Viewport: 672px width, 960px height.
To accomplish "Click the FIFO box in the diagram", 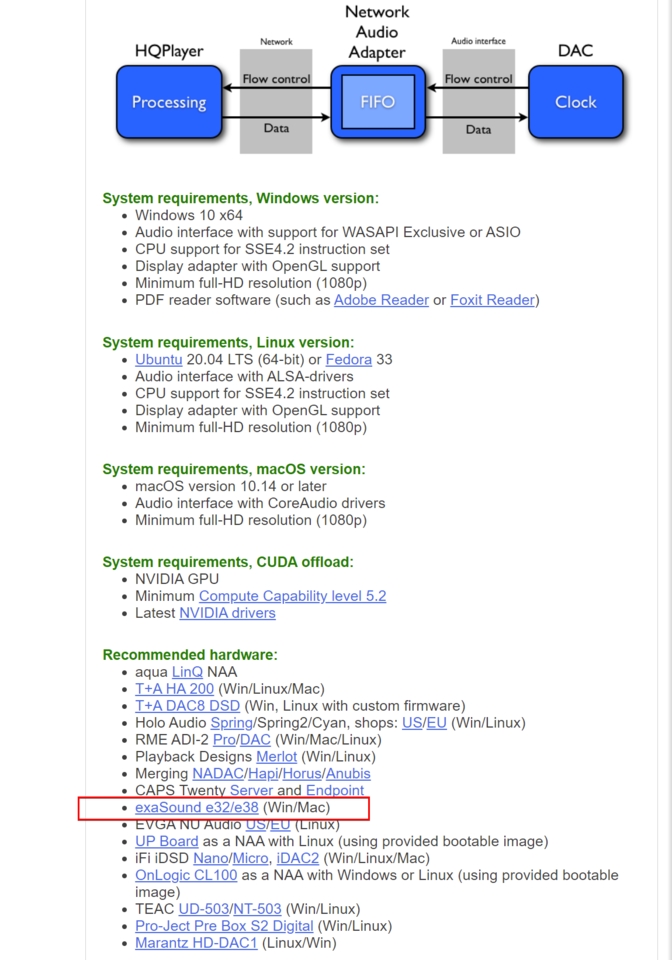I will pos(378,102).
